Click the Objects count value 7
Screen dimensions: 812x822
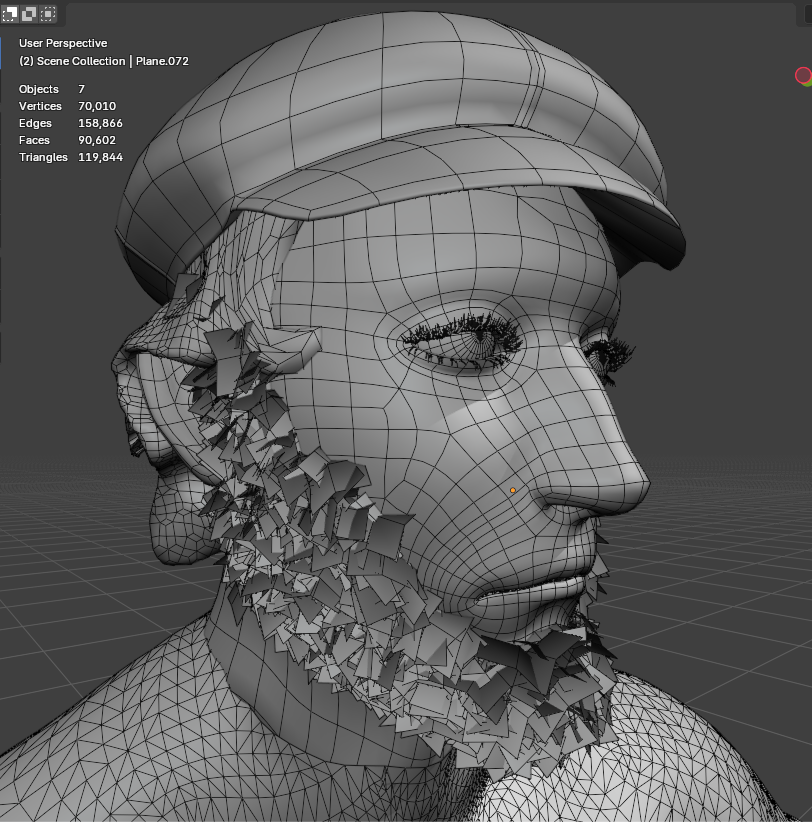(x=81, y=89)
